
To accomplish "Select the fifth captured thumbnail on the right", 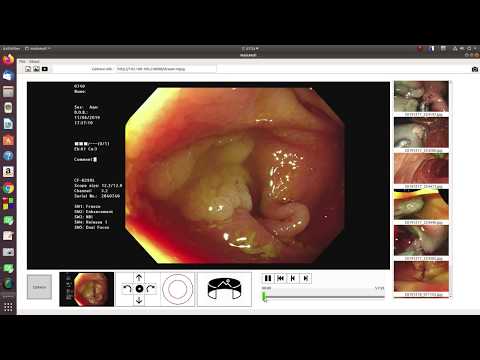I will click(x=421, y=240).
